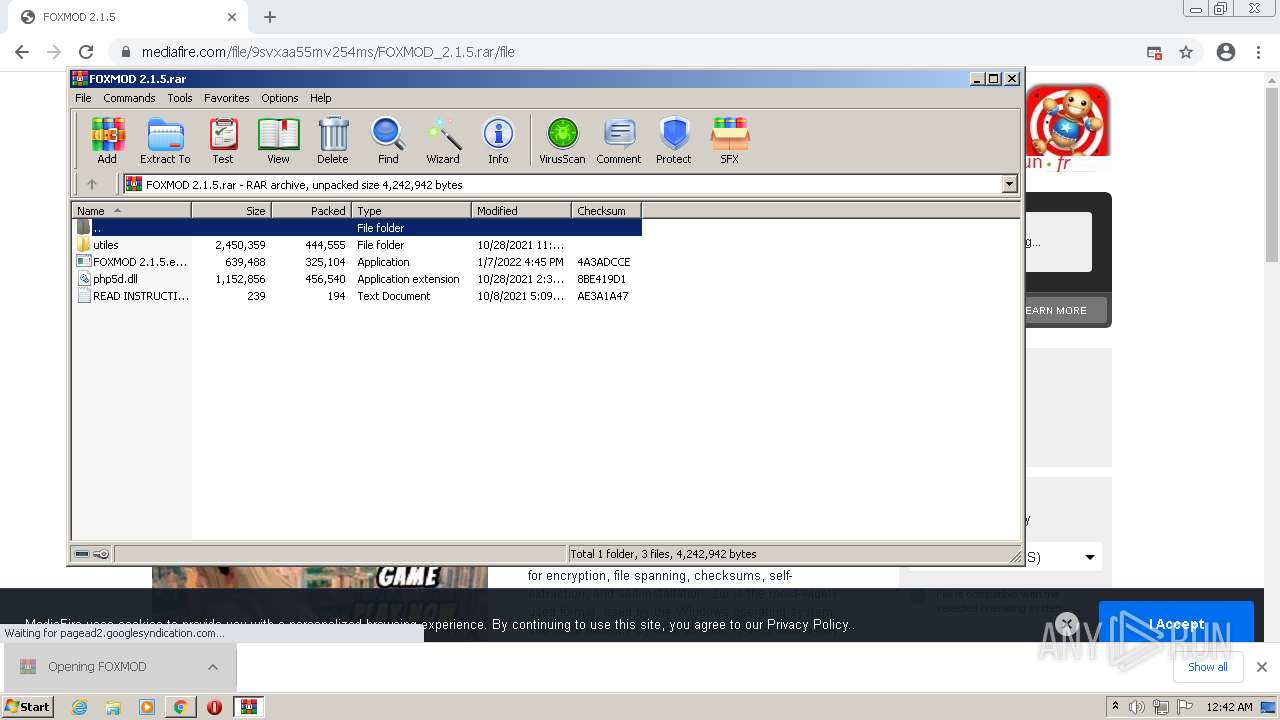1280x720 pixels.
Task: Sort by Name column header
Action: pos(132,211)
